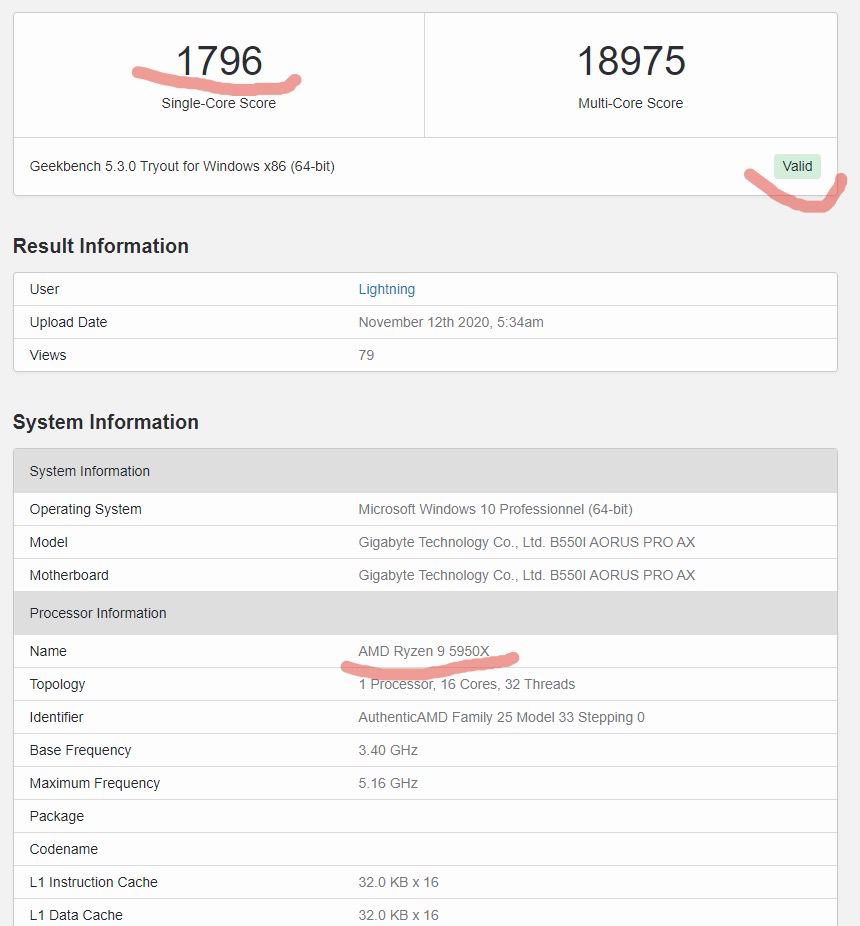Select the single-core score 1796
The height and width of the screenshot is (926, 860).
click(219, 61)
